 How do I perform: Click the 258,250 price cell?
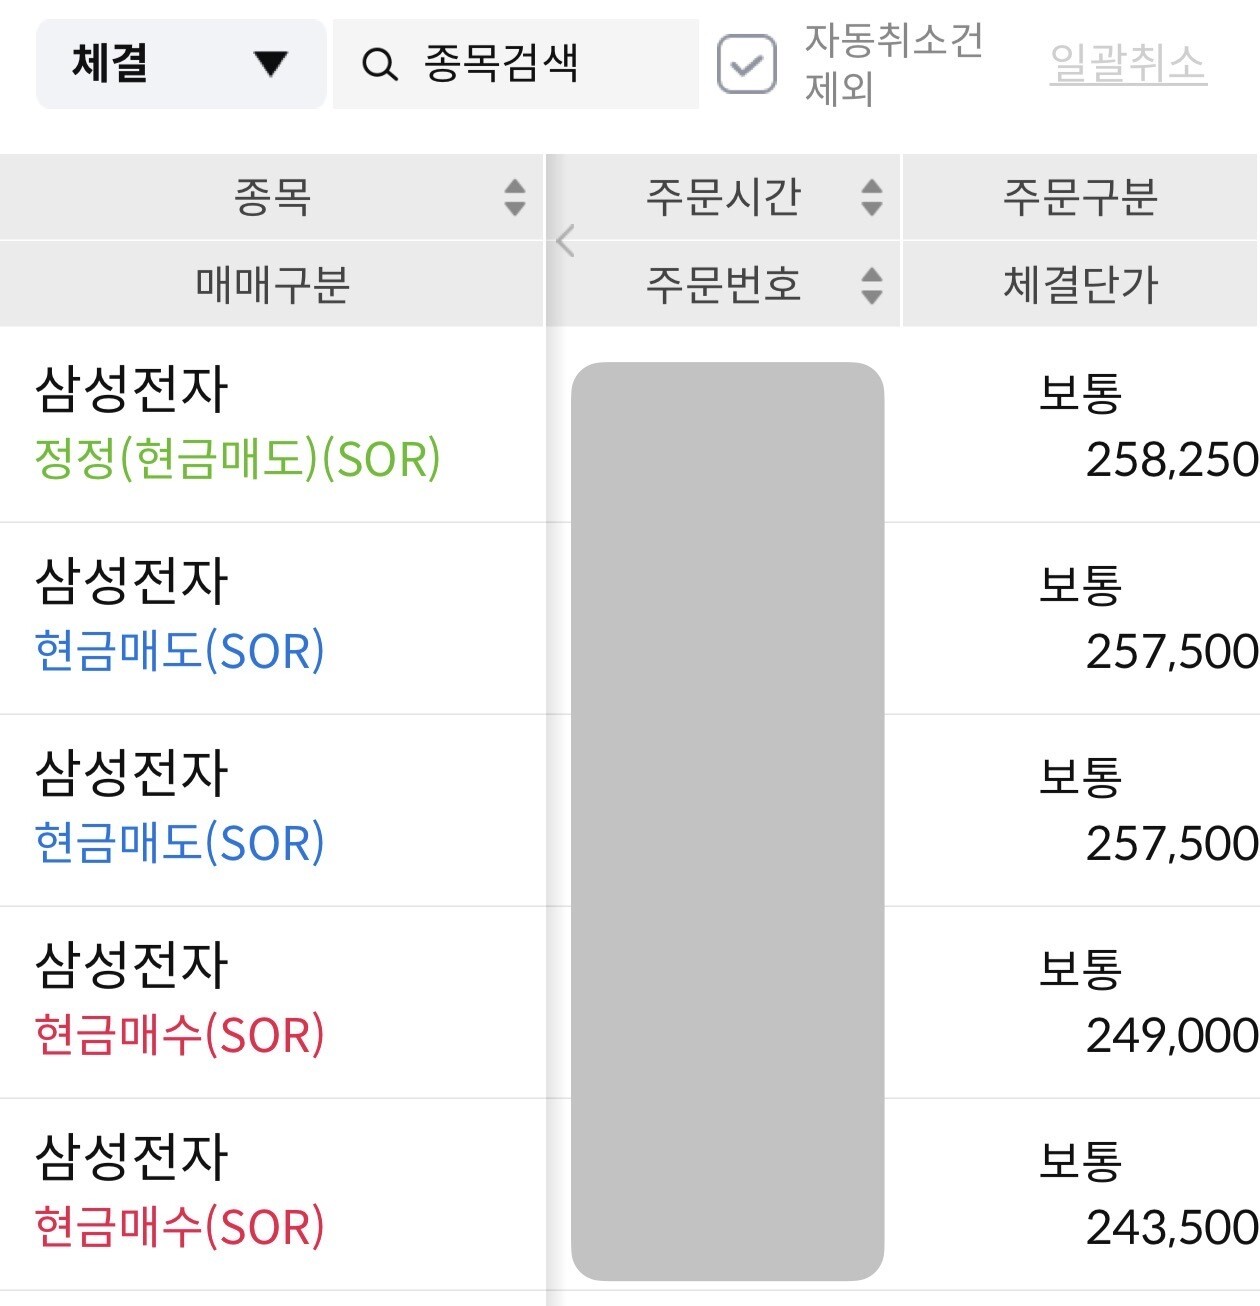click(x=1172, y=460)
